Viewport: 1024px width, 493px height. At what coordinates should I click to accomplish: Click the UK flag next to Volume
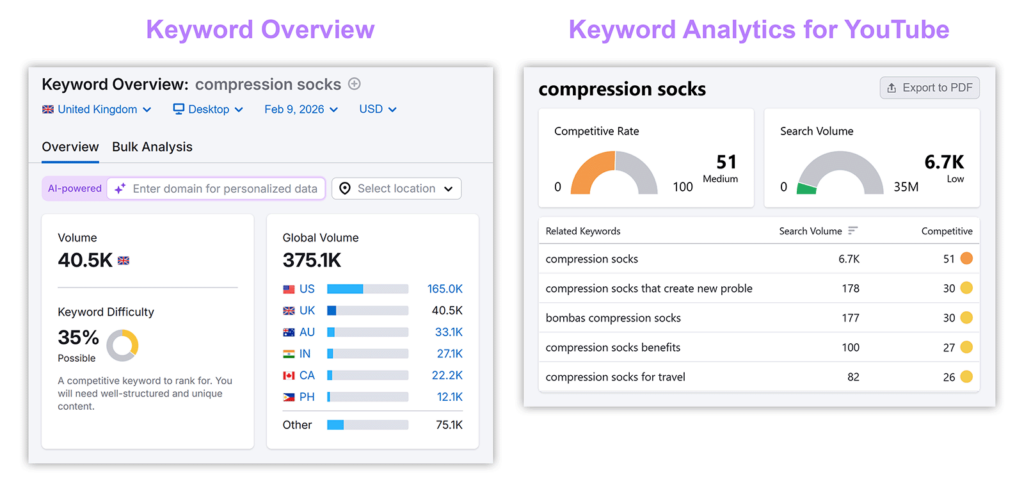[124, 260]
